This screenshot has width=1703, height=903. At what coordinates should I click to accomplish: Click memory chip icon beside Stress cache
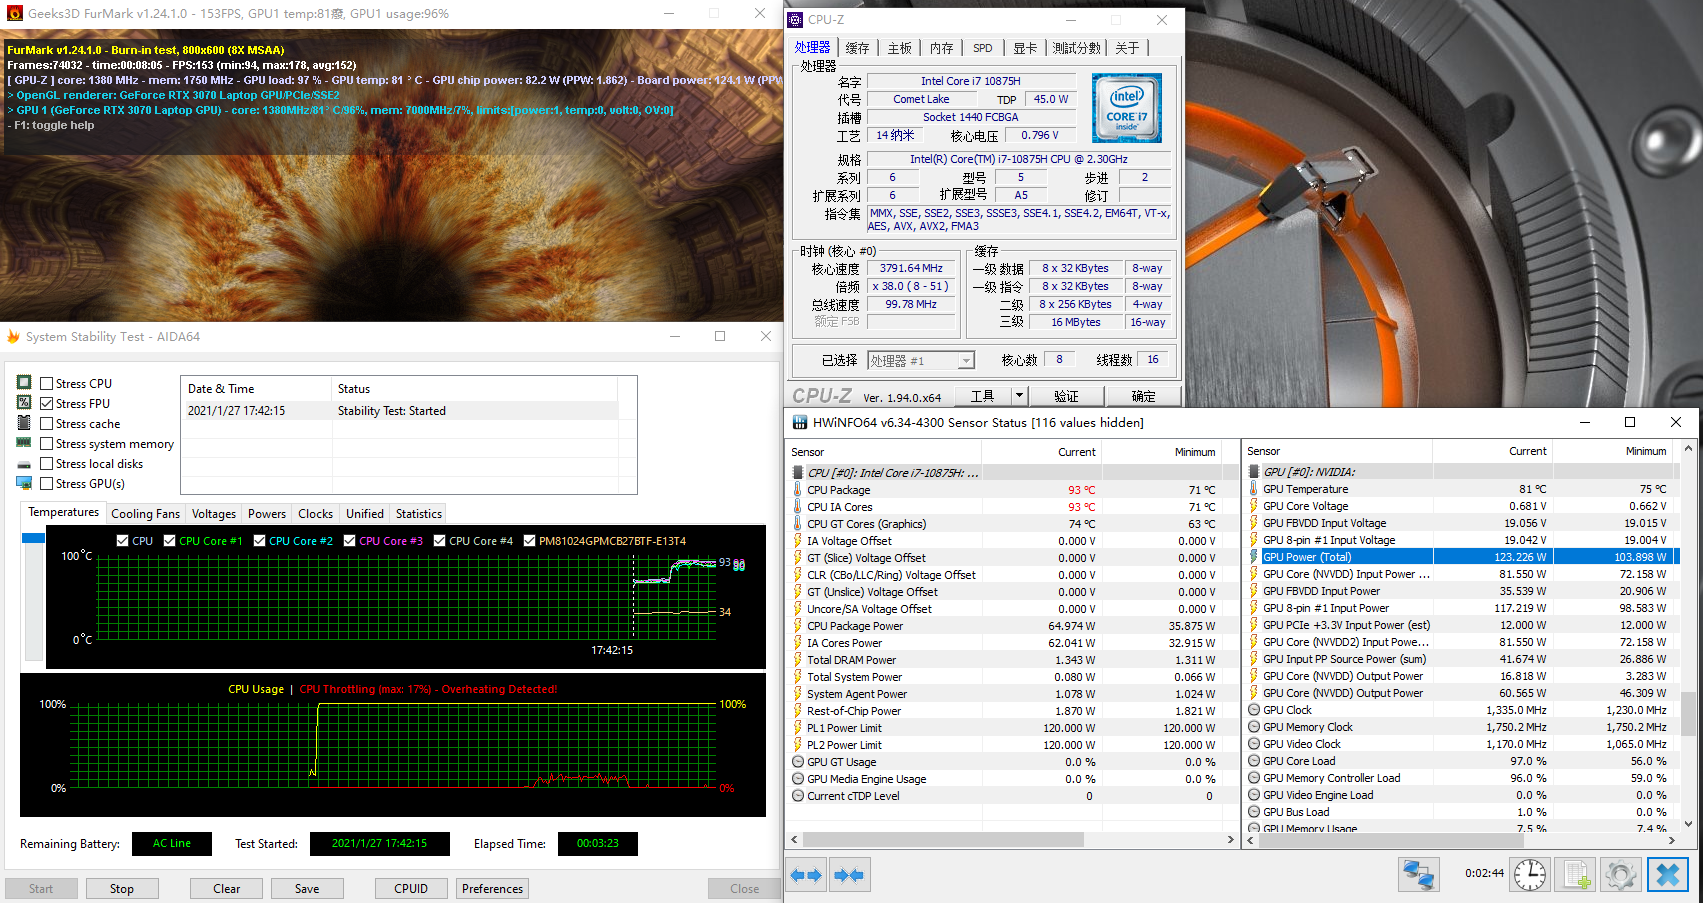point(24,422)
